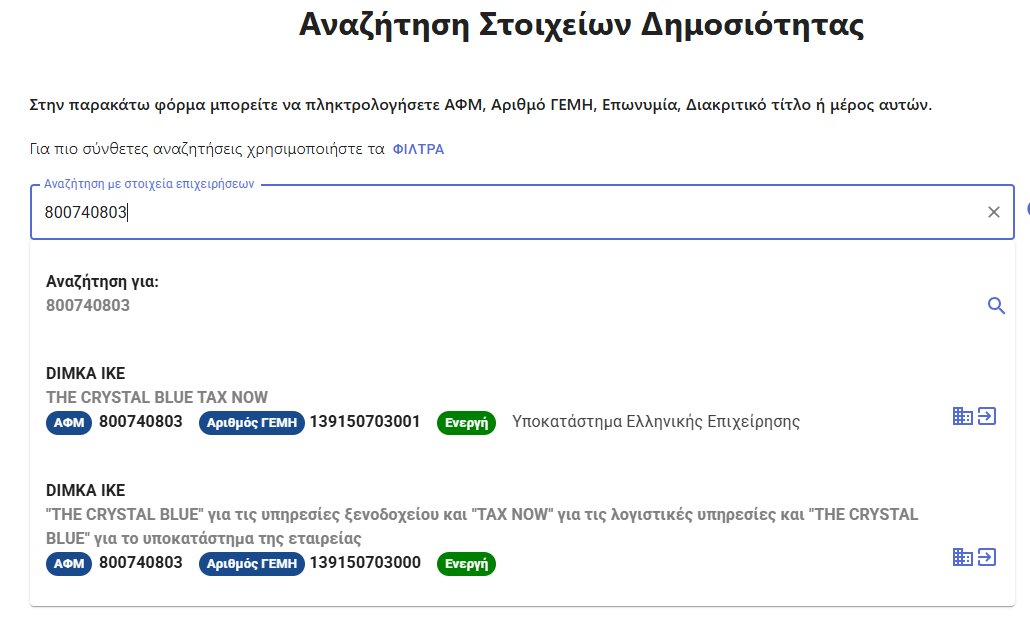This screenshot has width=1030, height=624.
Task: Open company details icon for GEMH 139150703001
Action: [x=962, y=416]
